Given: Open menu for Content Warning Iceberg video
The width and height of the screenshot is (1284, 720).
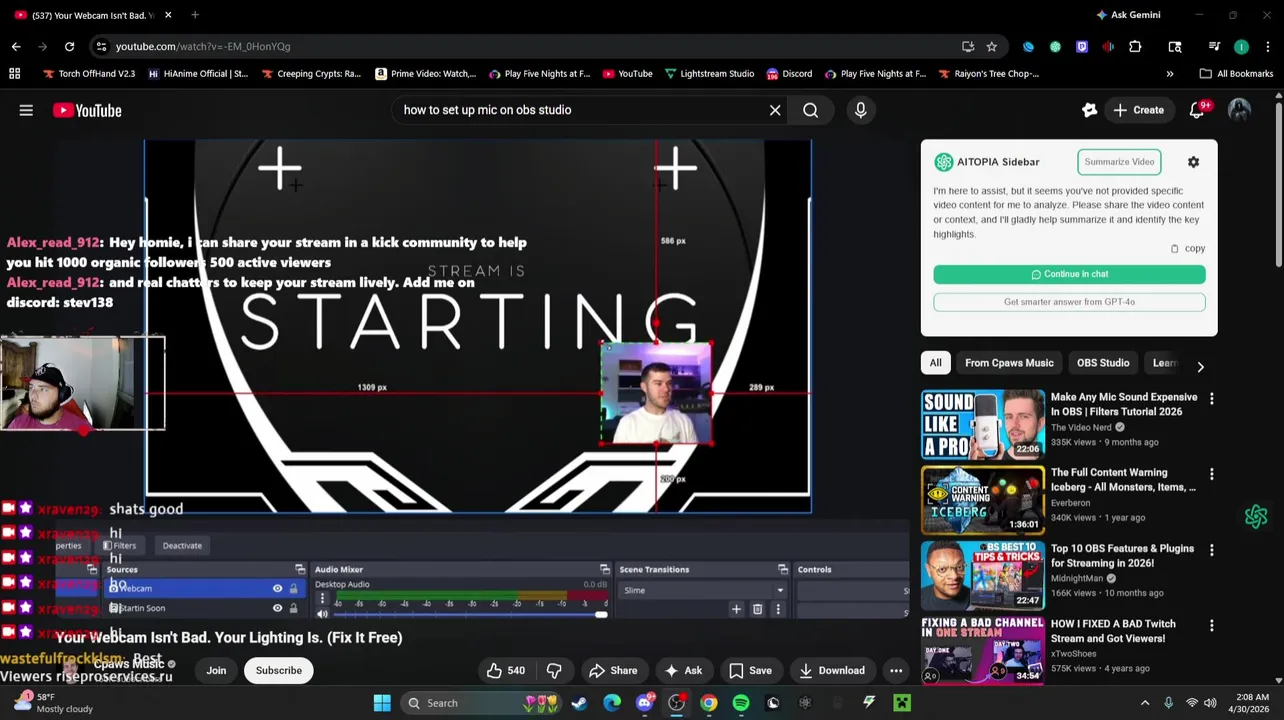Looking at the screenshot, I should [1211, 474].
